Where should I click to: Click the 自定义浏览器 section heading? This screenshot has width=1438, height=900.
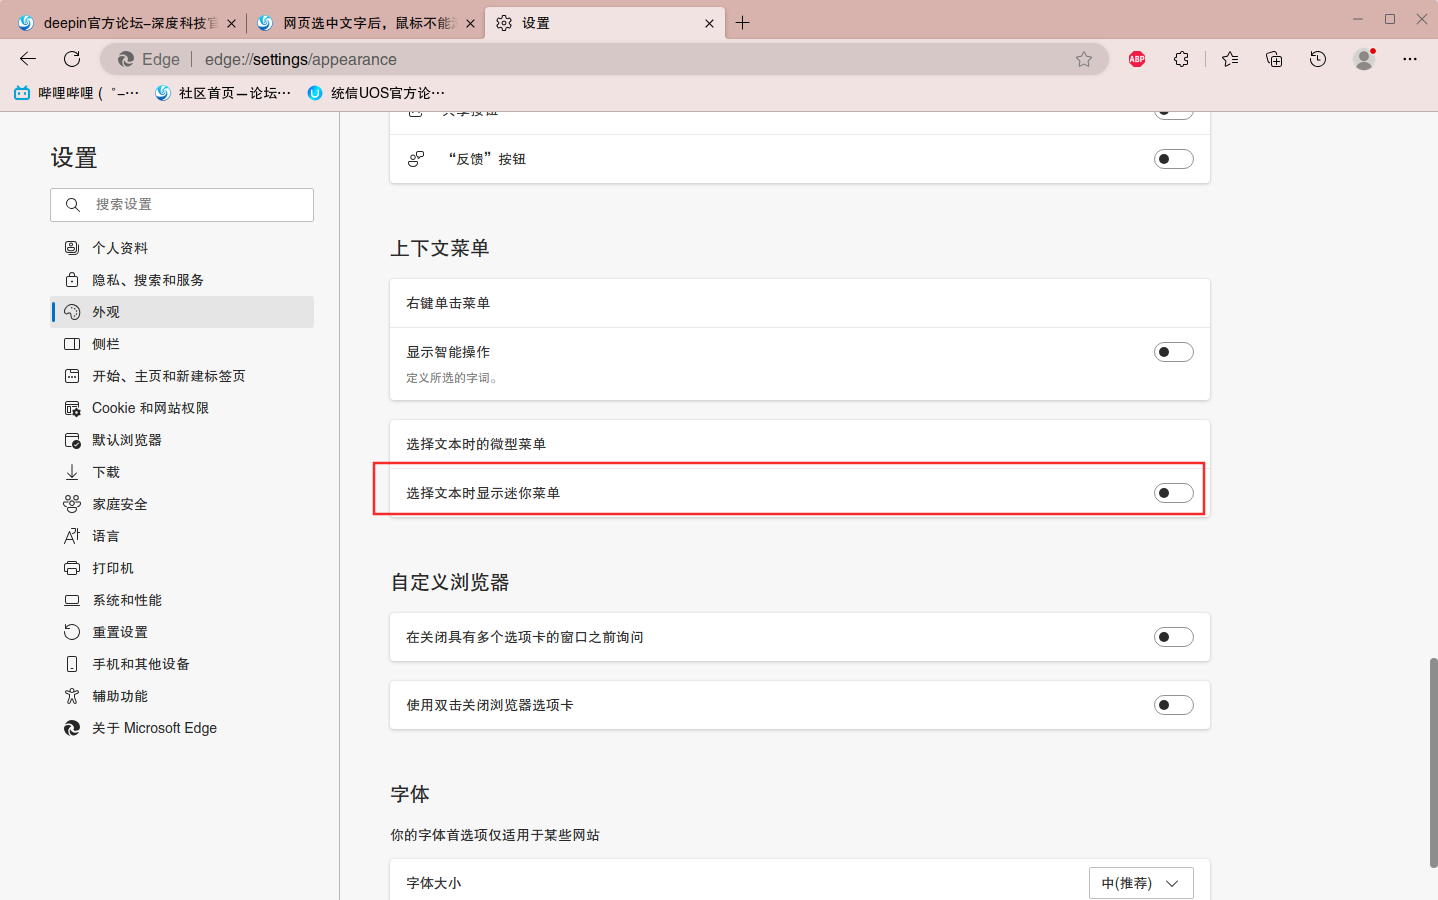coord(450,582)
